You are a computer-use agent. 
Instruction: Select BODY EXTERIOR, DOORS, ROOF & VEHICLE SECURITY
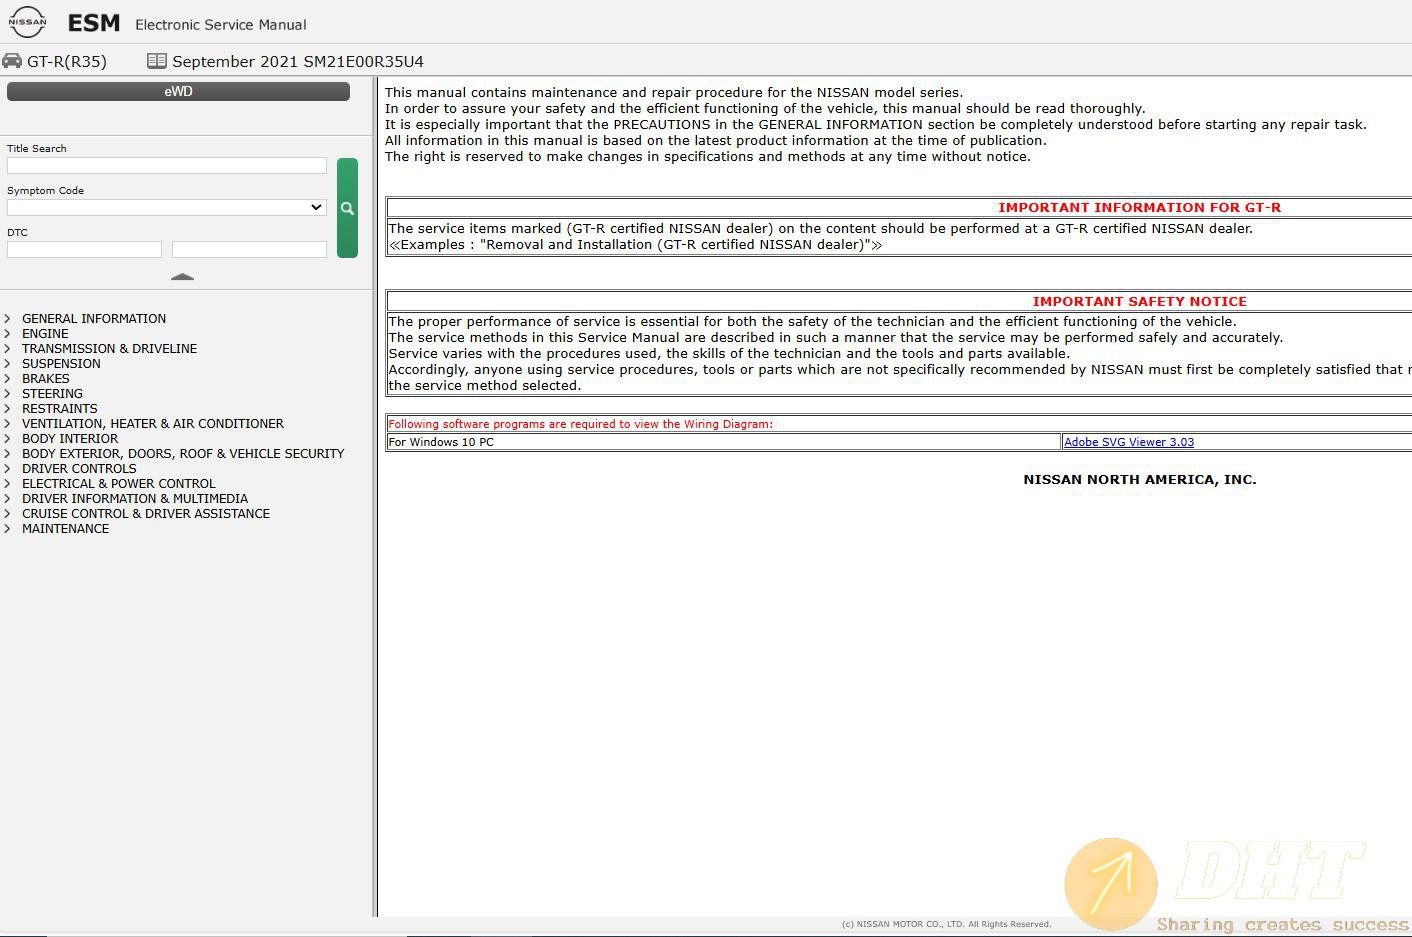[183, 454]
